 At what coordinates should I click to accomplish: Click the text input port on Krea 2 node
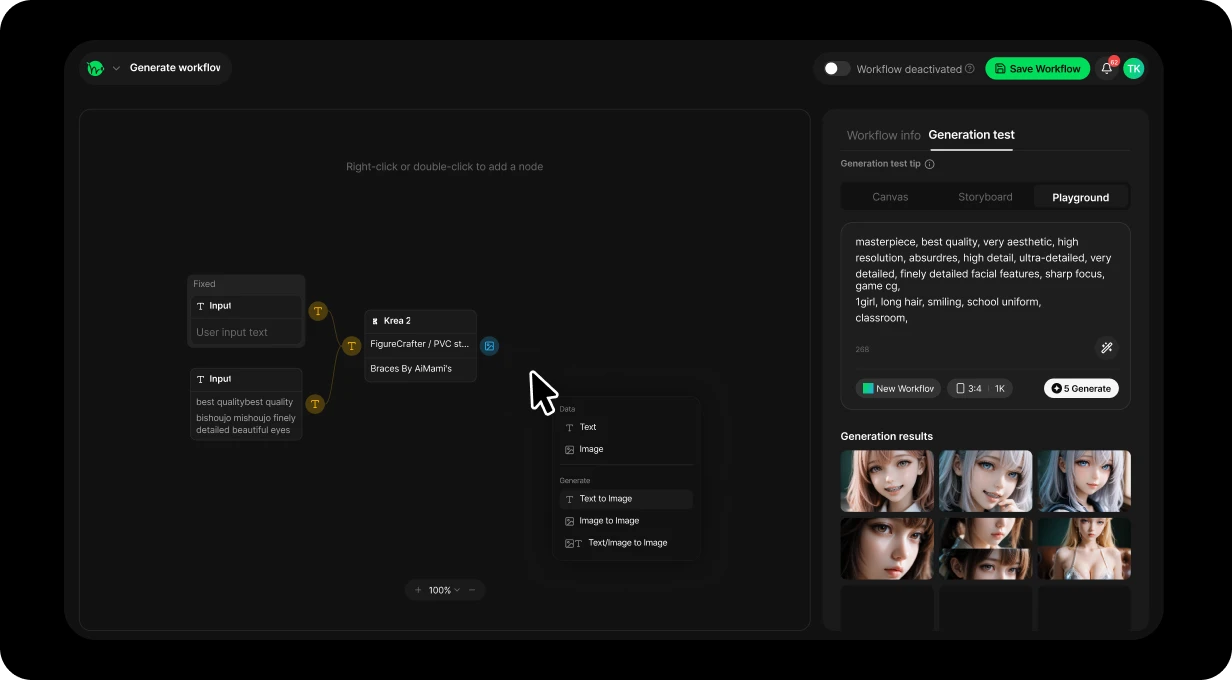tap(351, 346)
